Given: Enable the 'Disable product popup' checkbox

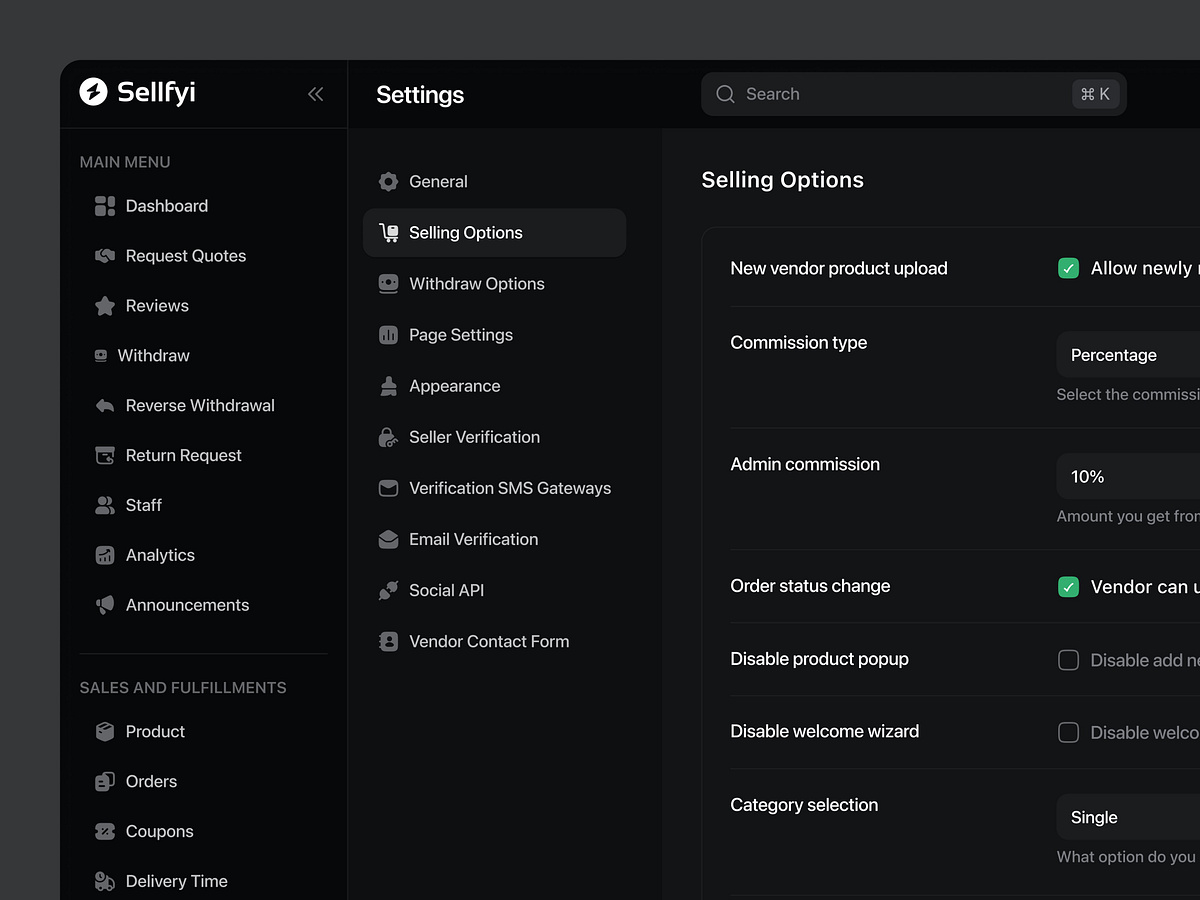Looking at the screenshot, I should (x=1068, y=660).
